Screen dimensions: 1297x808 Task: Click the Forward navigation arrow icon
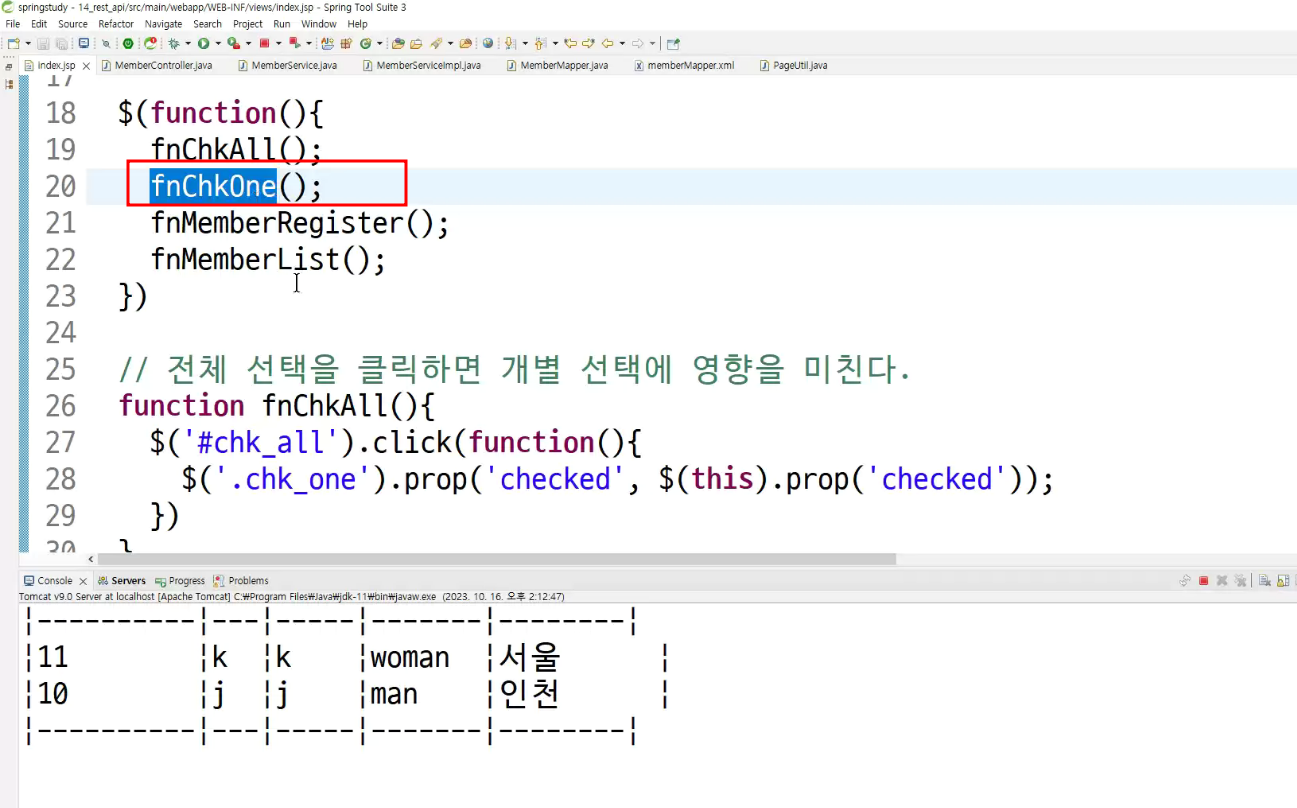[637, 44]
